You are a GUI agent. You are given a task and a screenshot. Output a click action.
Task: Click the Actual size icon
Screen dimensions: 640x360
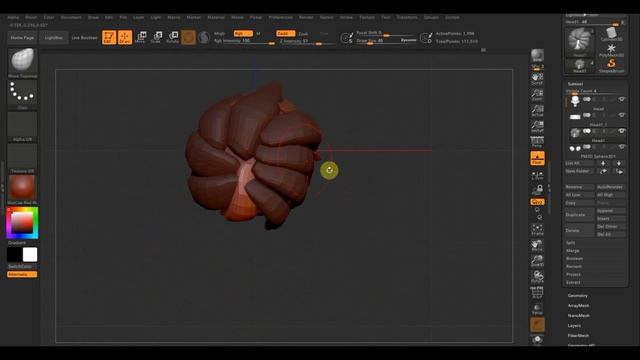coord(537,111)
